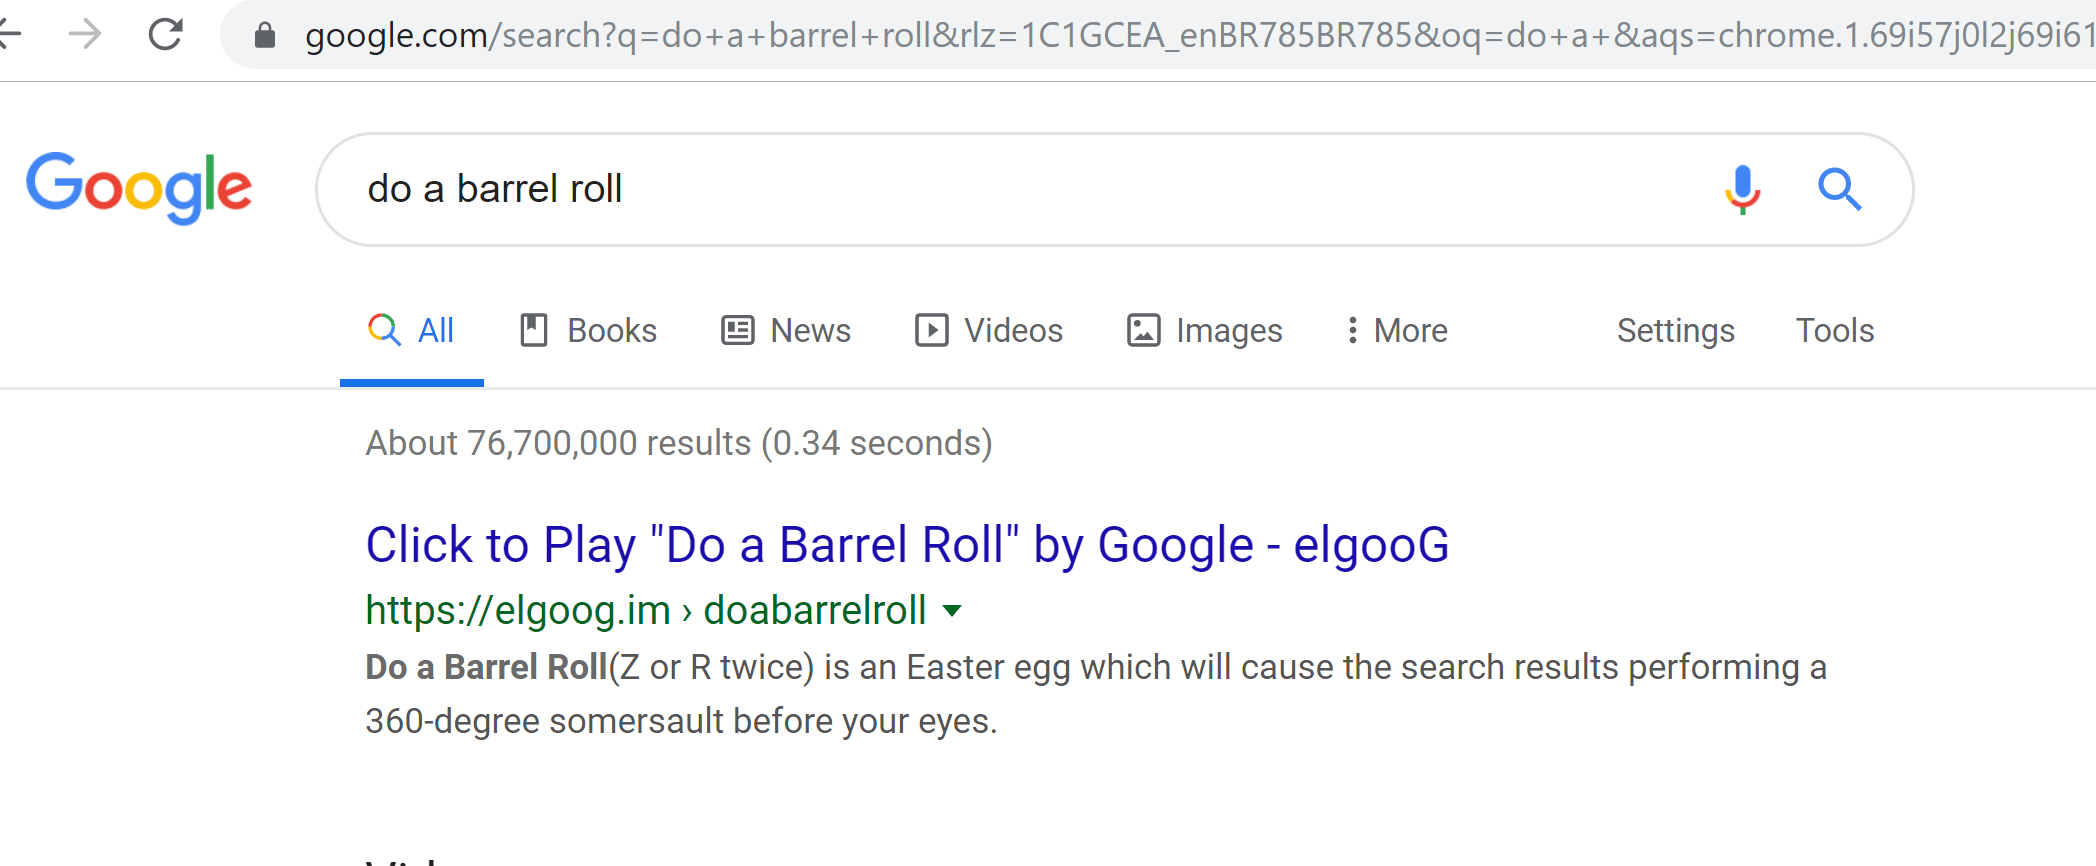Image resolution: width=2096 pixels, height=866 pixels.
Task: Open the News results tab
Action: (x=786, y=330)
